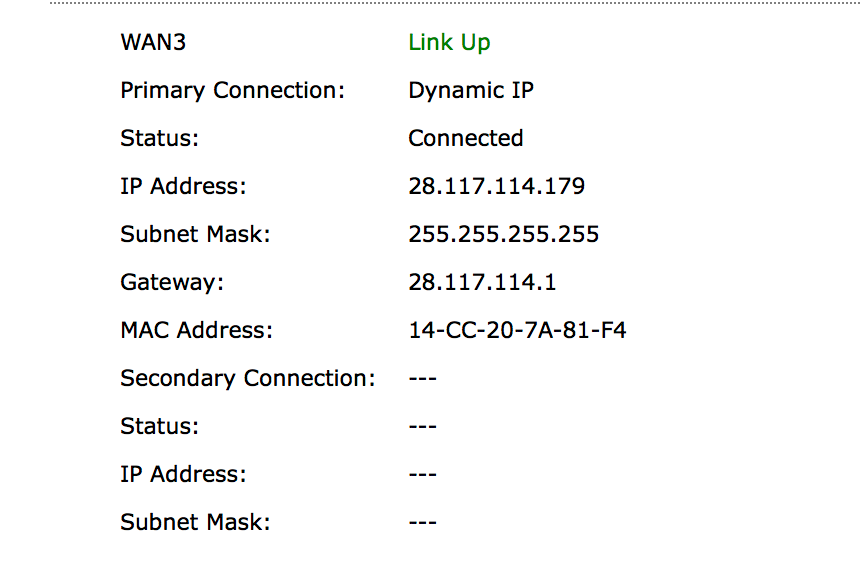Click the MAC address 14-CC-20-7A-81-F4
The height and width of the screenshot is (562, 860).
pos(517,330)
